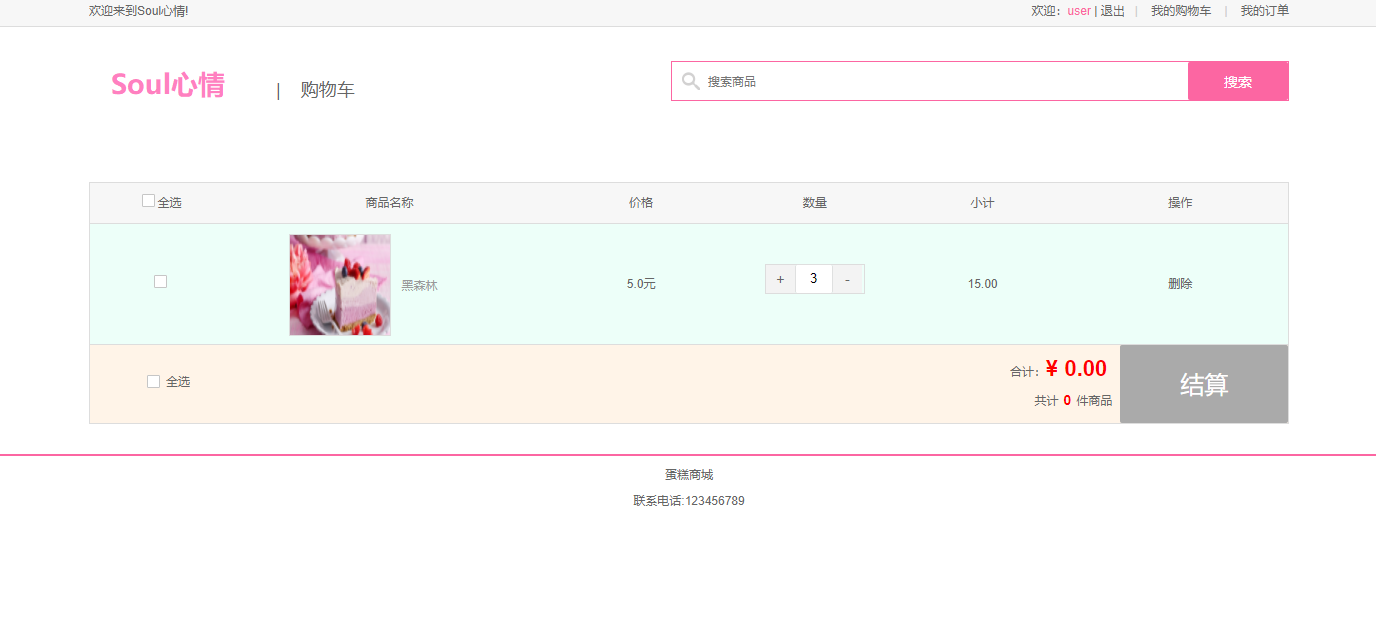Check the 黑森林 item selection checkbox
The height and width of the screenshot is (641, 1376).
pos(160,281)
